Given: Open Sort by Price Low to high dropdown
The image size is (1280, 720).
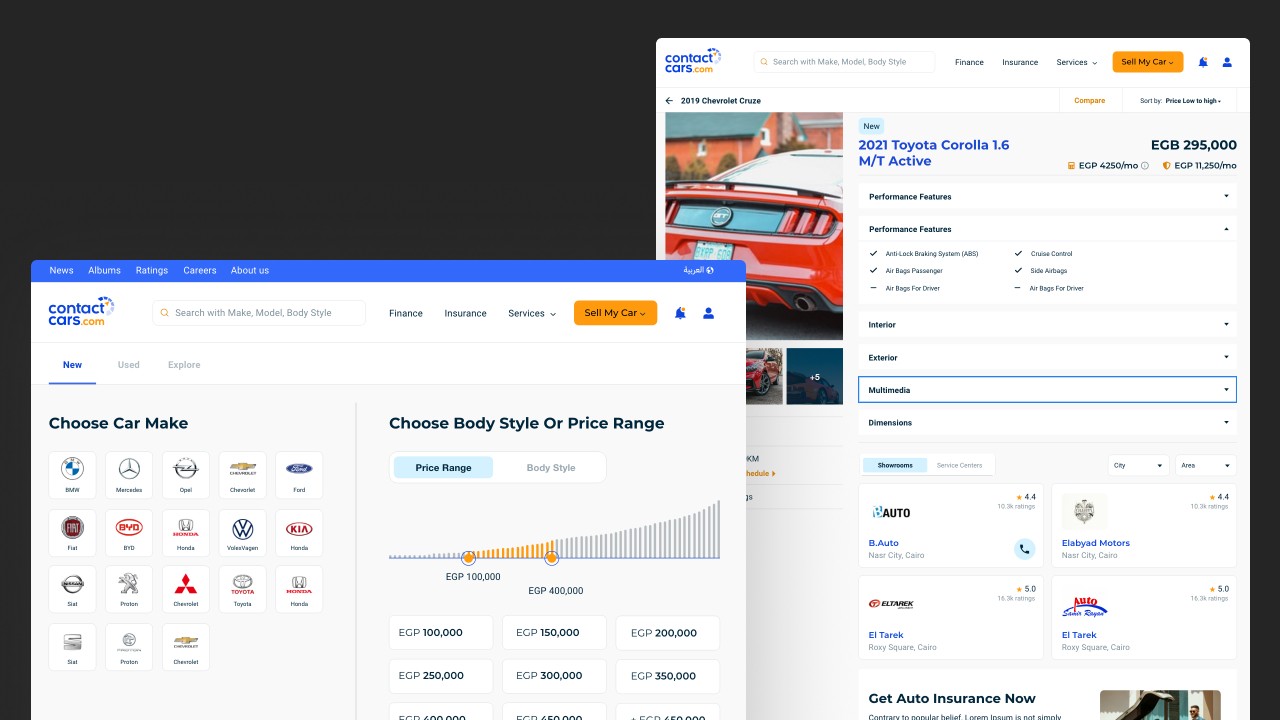Looking at the screenshot, I should pos(1180,101).
